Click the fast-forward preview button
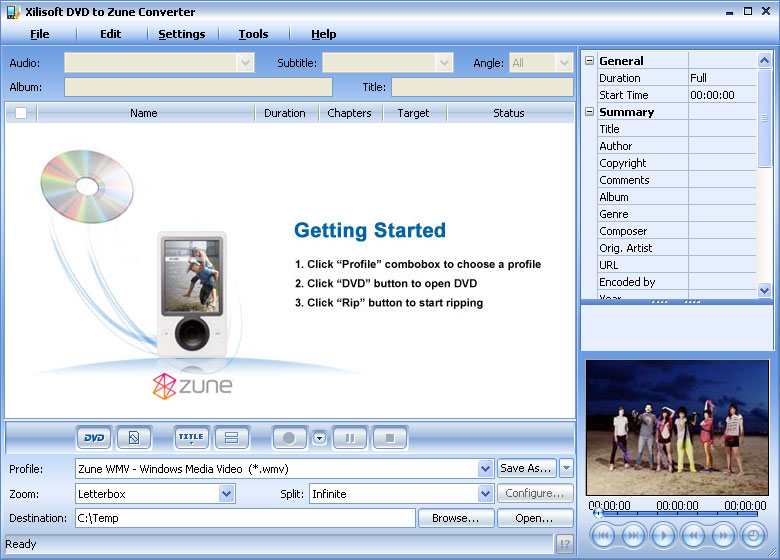 [723, 535]
